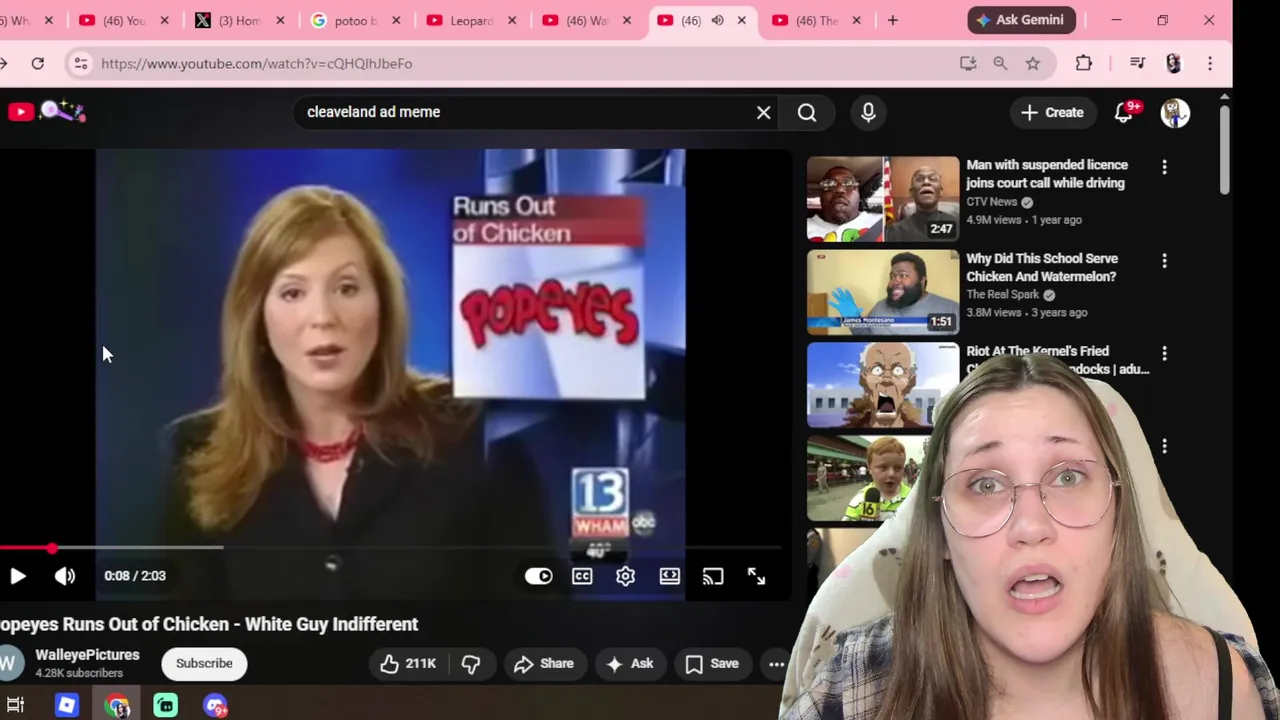
Task: Open Chrome taskbar icon
Action: pos(117,706)
